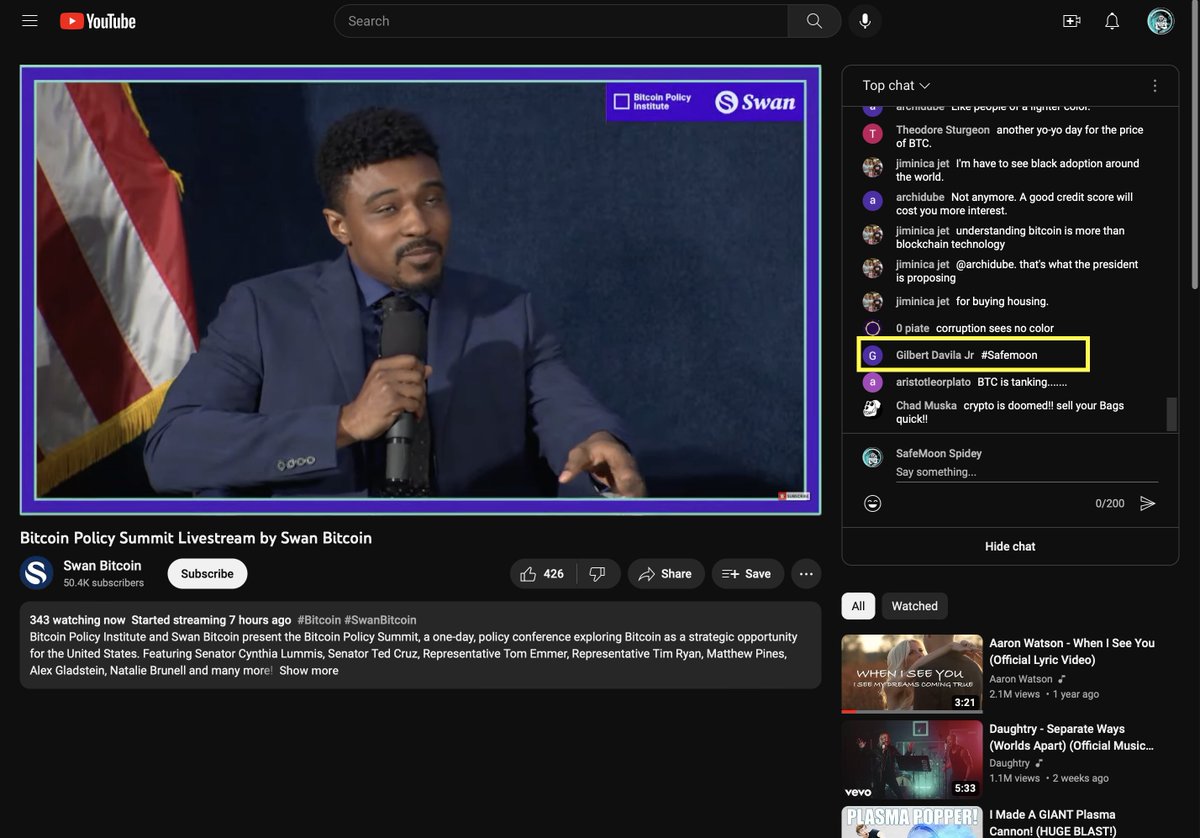The width and height of the screenshot is (1200, 838).
Task: Click 'for buying housing.' chat message
Action: (1002, 301)
